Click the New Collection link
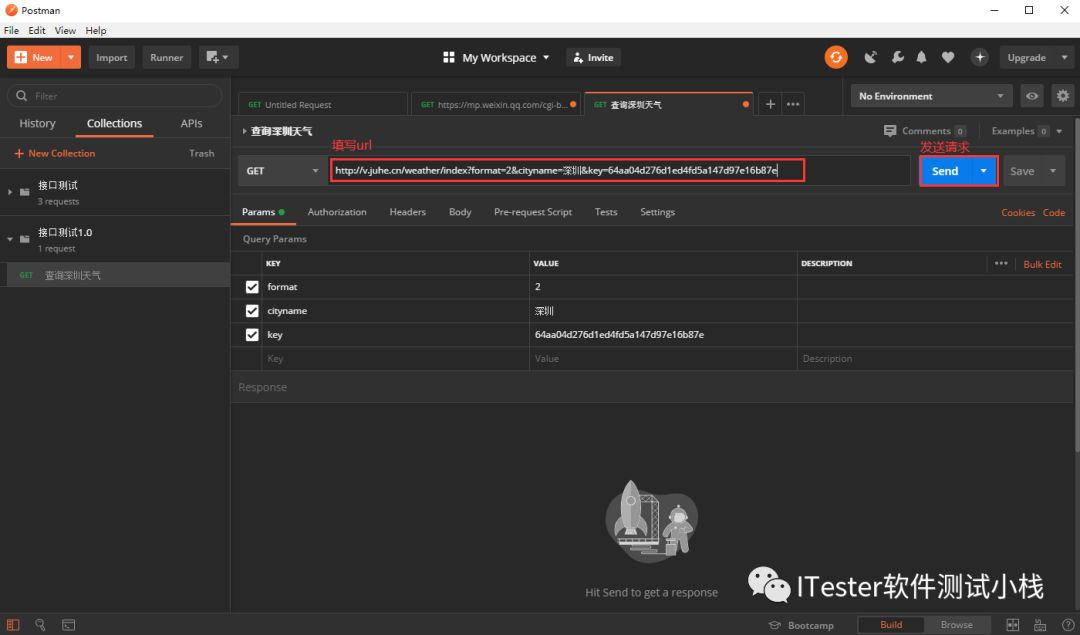The width and height of the screenshot is (1080, 635). point(54,153)
